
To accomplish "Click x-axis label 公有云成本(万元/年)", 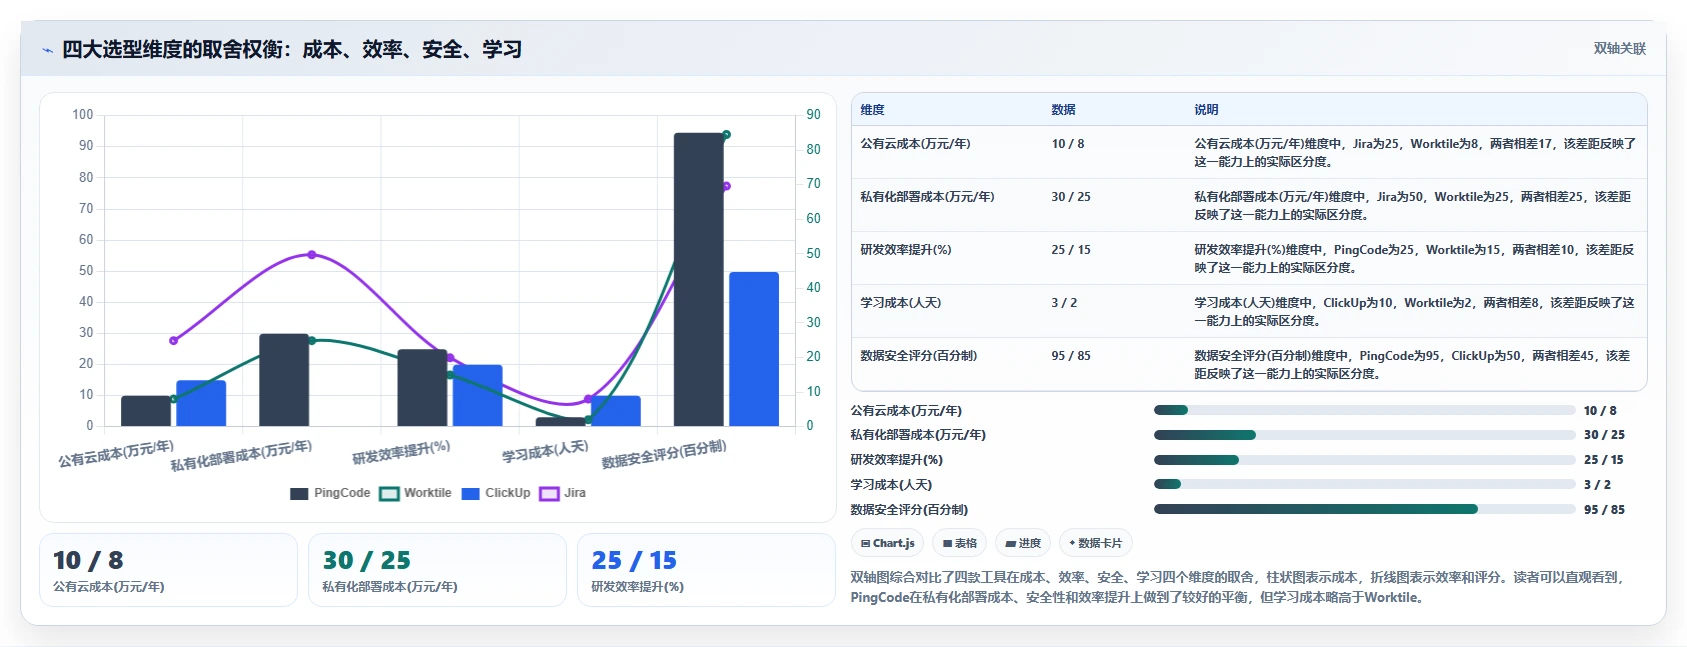I will (116, 454).
